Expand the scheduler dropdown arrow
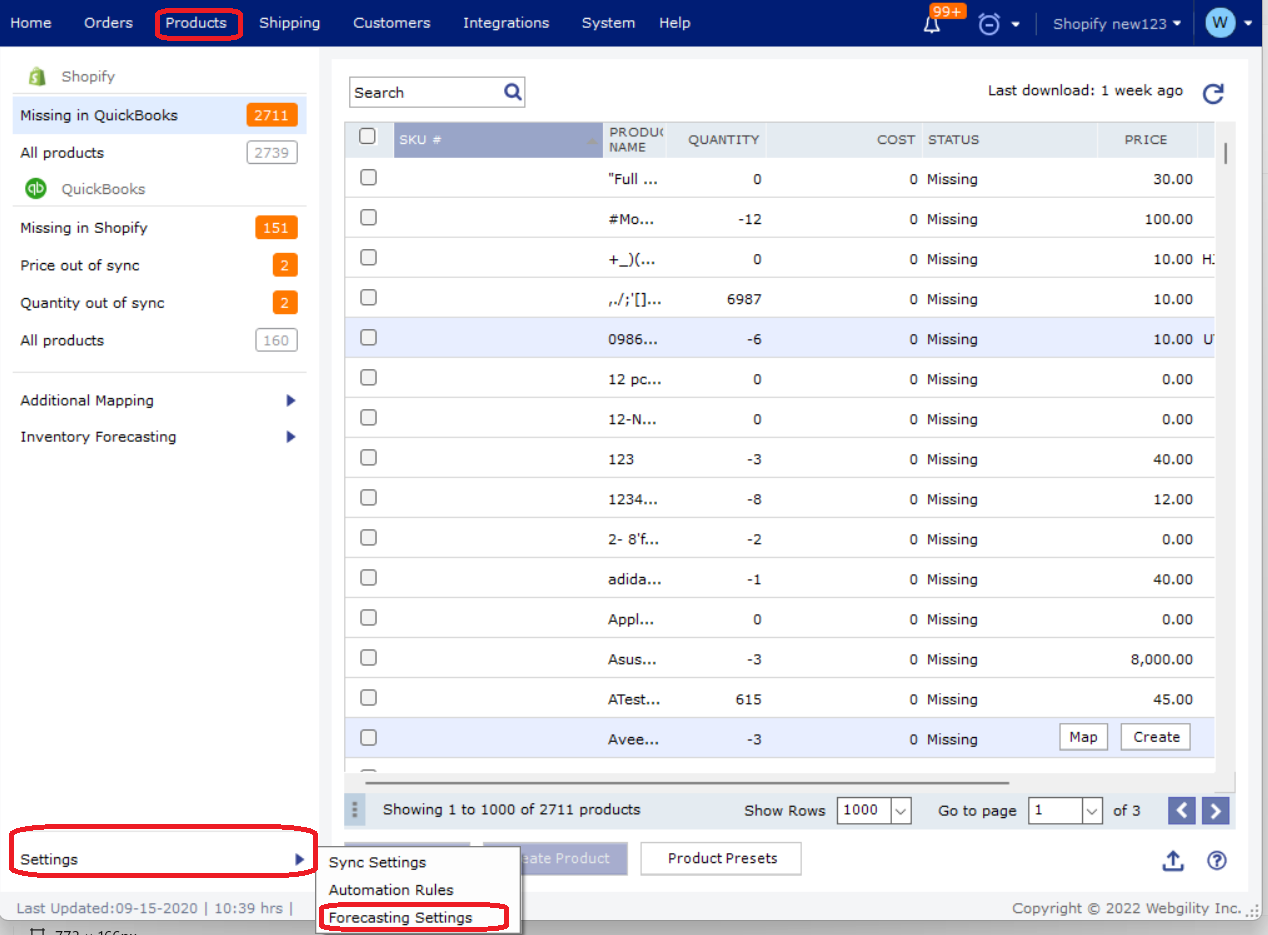Image resolution: width=1268 pixels, height=935 pixels. [1015, 24]
